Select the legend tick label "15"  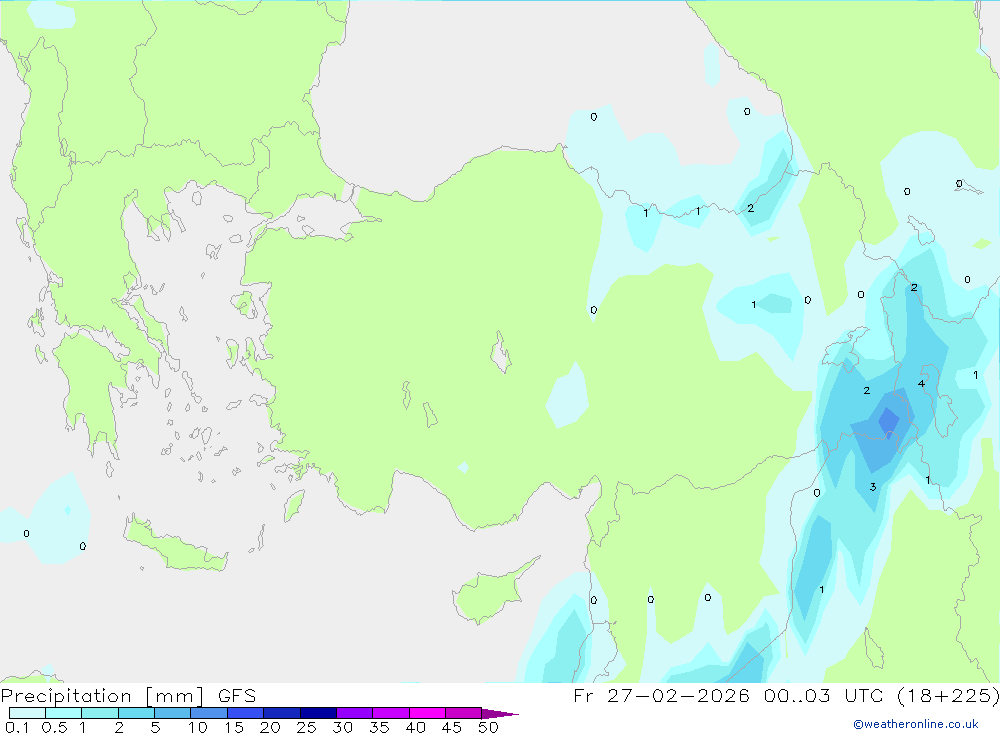click(233, 727)
